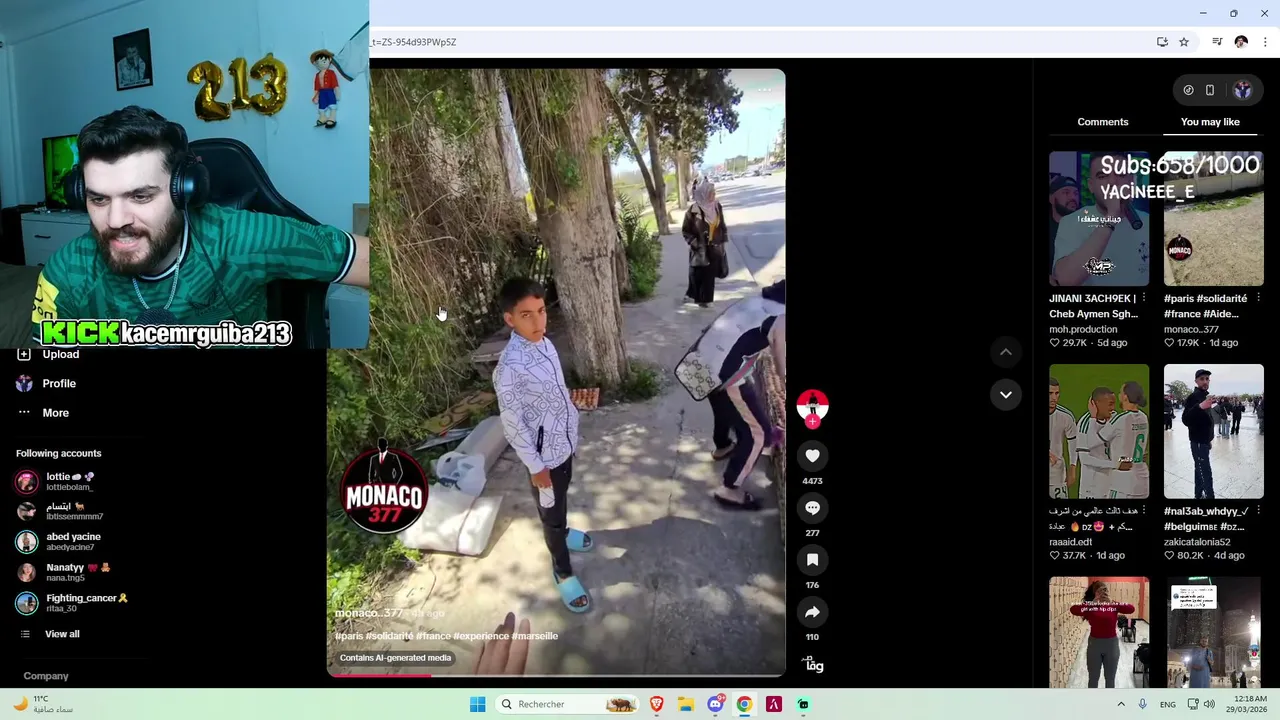This screenshot has width=1280, height=720.
Task: Expand the Company footer section
Action: point(46,676)
